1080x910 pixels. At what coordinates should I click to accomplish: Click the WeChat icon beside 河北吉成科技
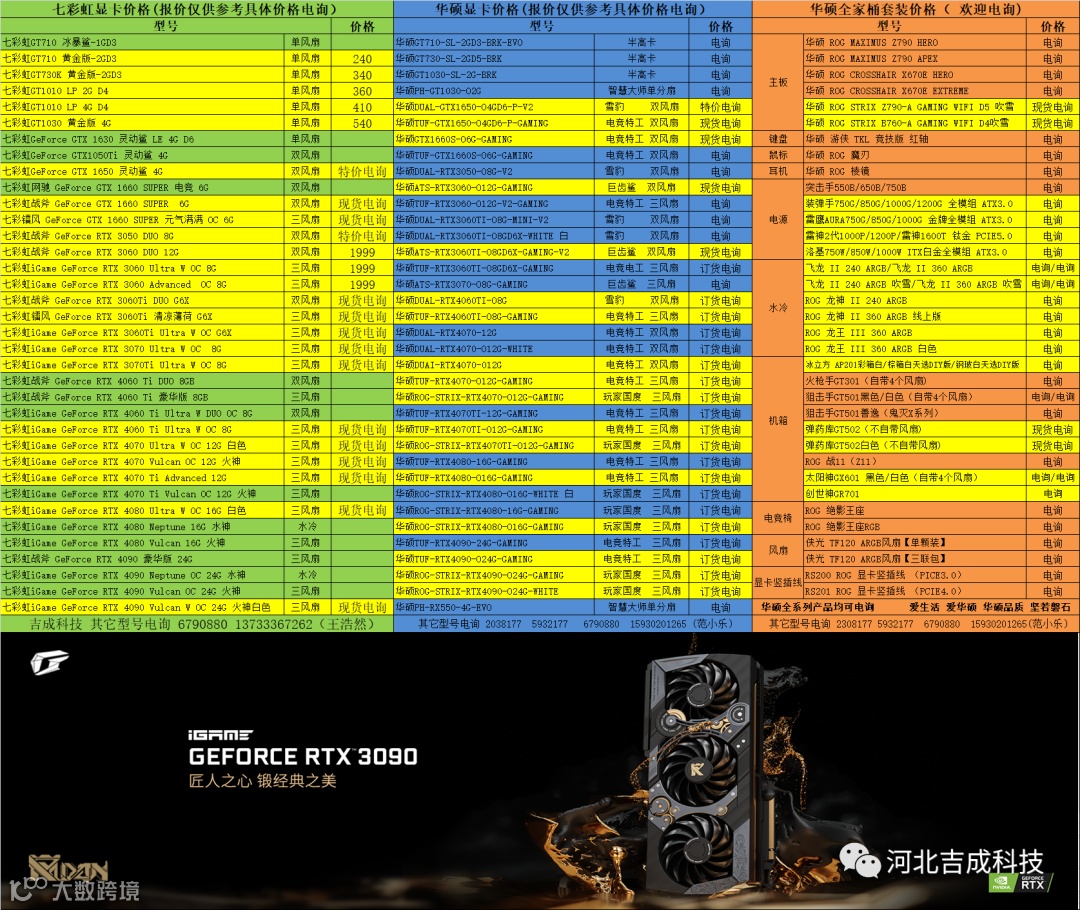click(859, 861)
